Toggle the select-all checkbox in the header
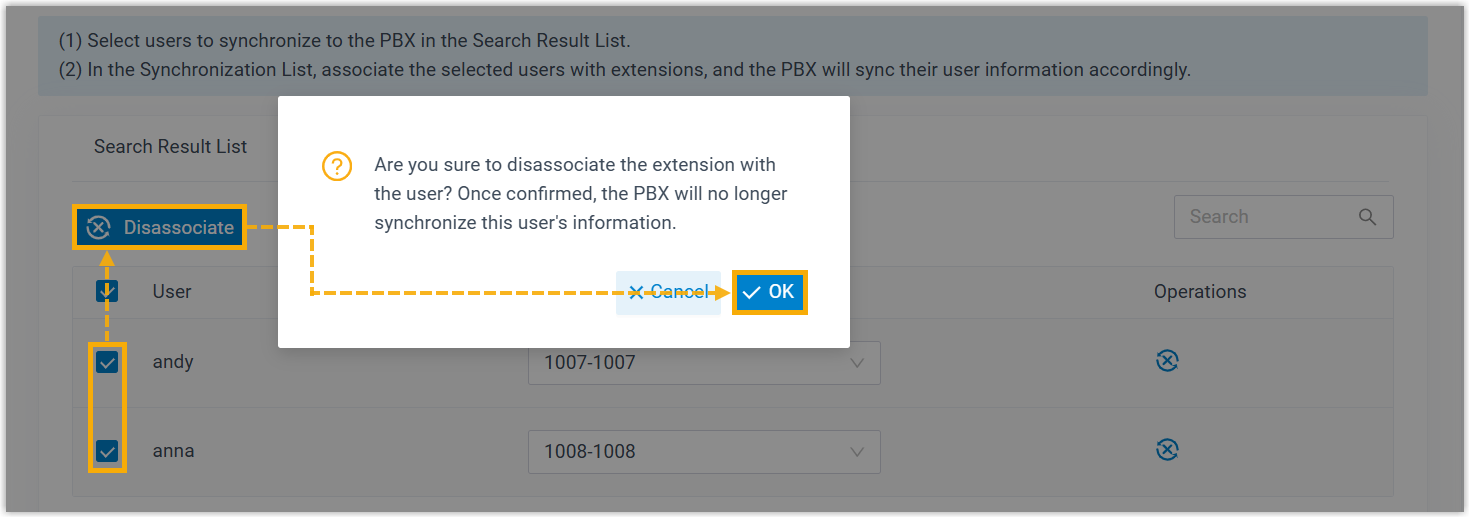 click(107, 291)
